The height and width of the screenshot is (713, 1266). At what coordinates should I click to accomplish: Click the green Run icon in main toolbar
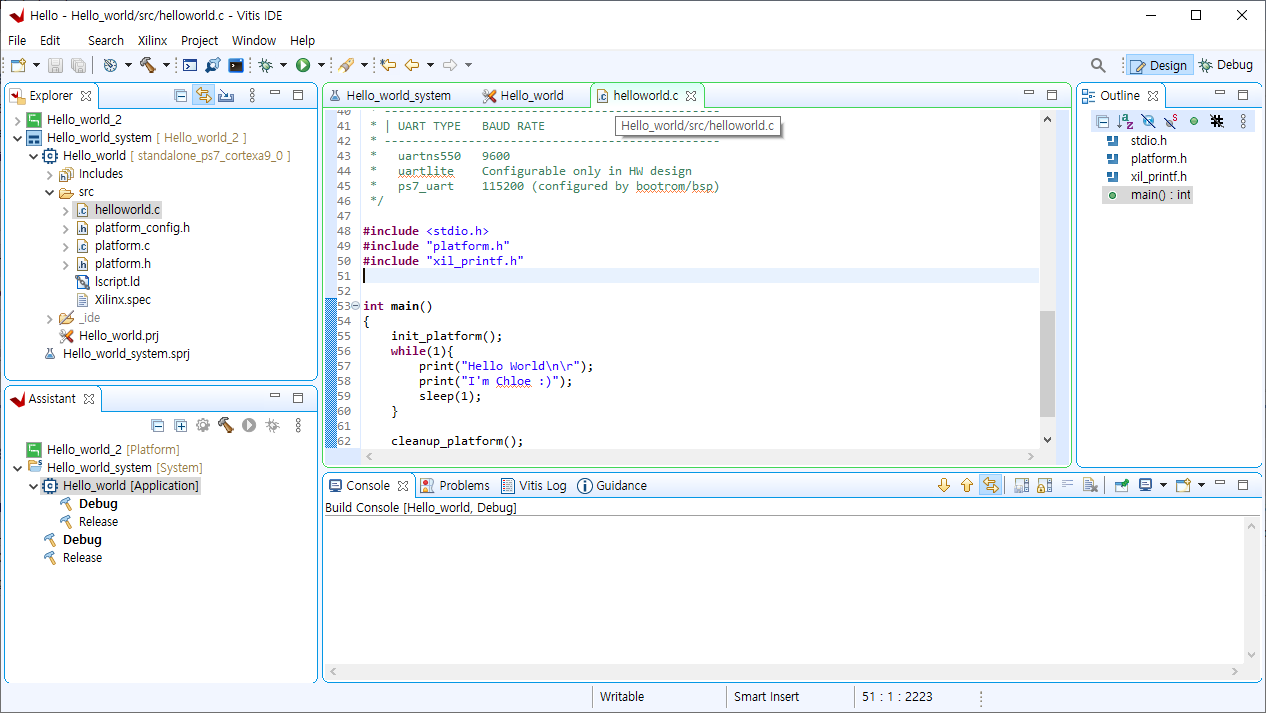pos(303,65)
